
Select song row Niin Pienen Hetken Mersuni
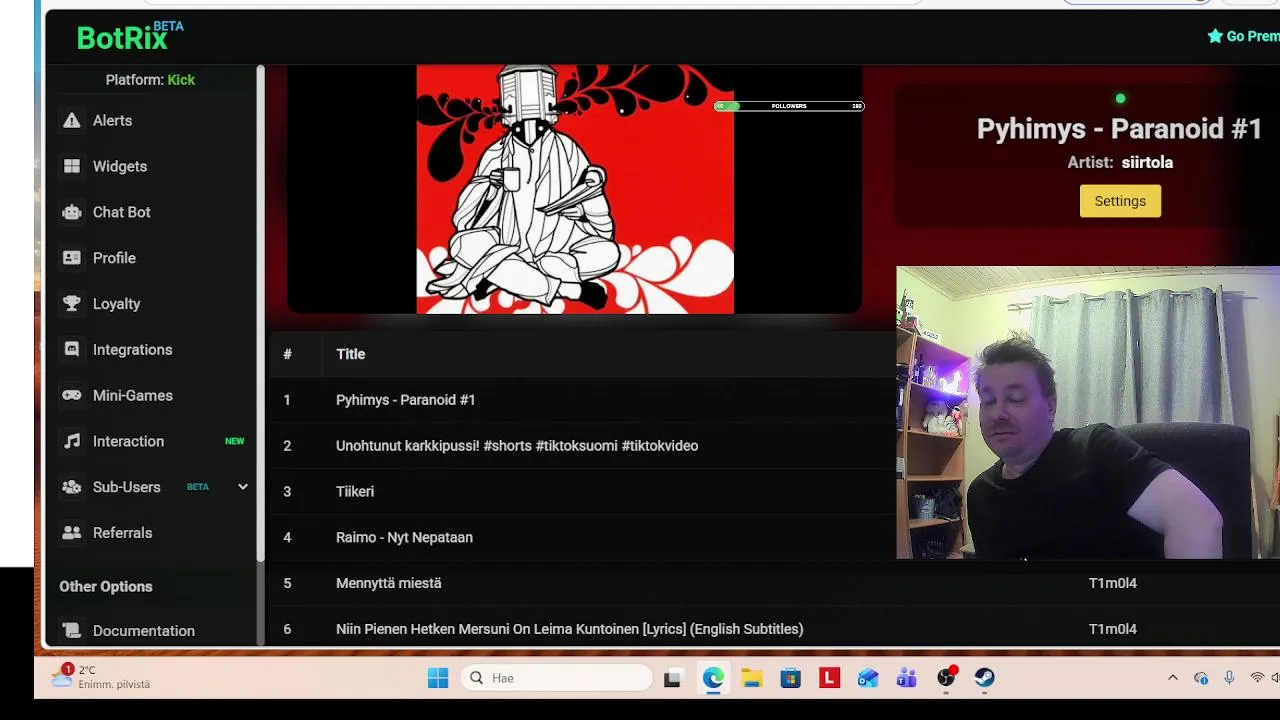click(775, 629)
